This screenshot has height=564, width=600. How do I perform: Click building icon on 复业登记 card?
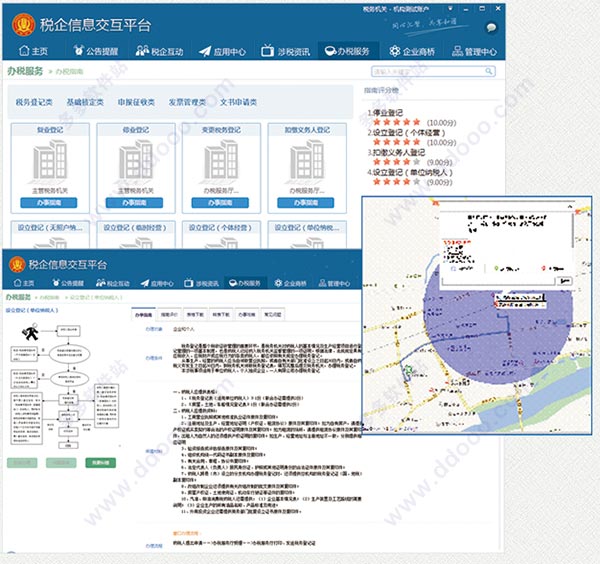point(50,160)
